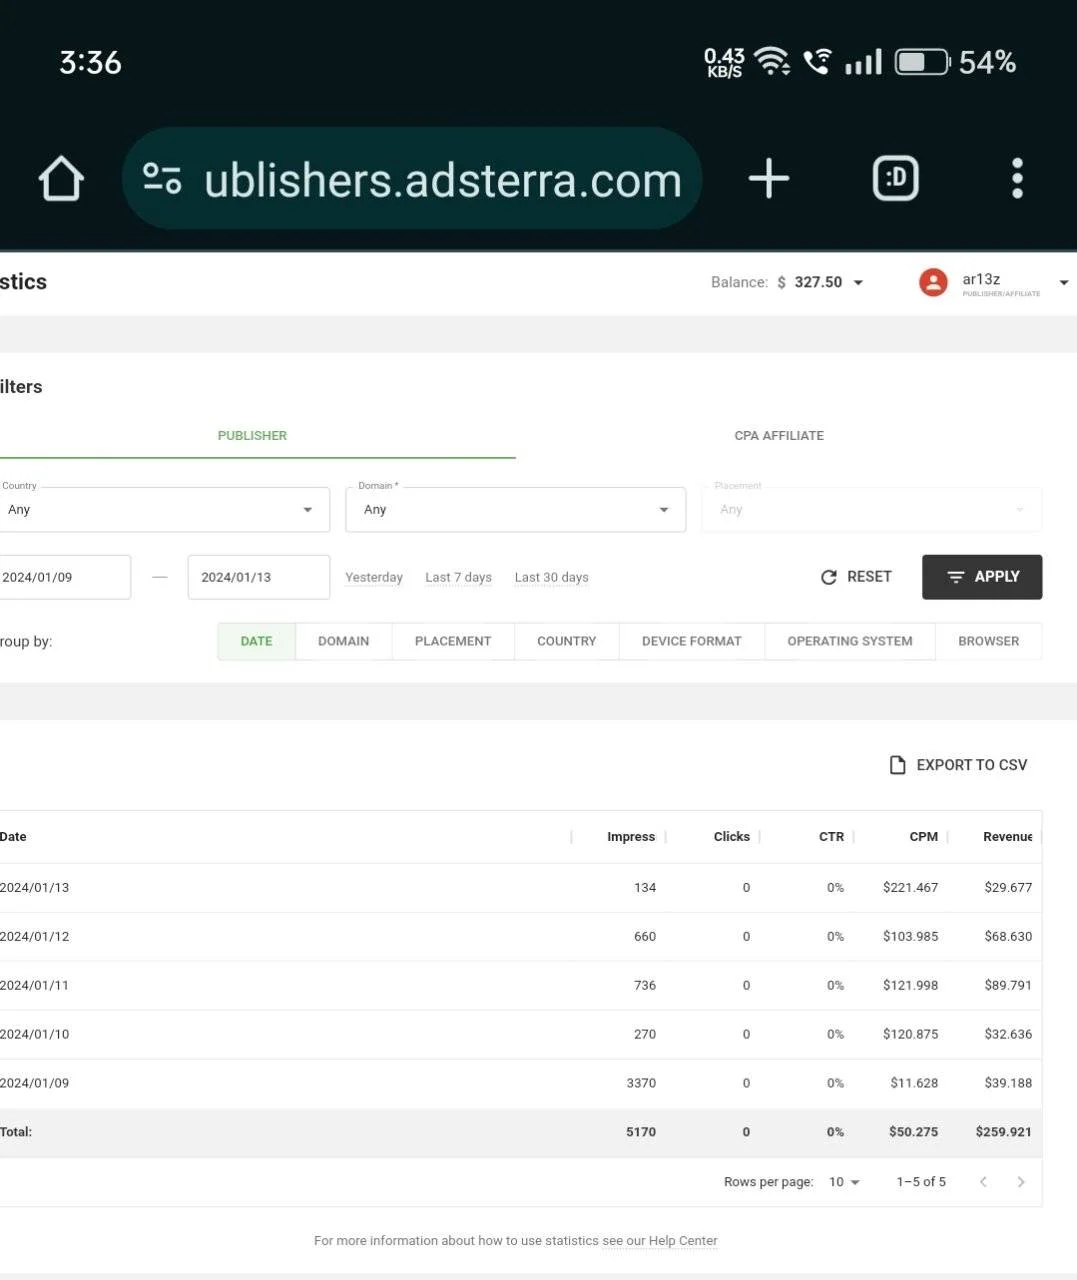Image resolution: width=1077 pixels, height=1280 pixels.
Task: Click the 2024/01/13 date cell
Action: coord(34,888)
